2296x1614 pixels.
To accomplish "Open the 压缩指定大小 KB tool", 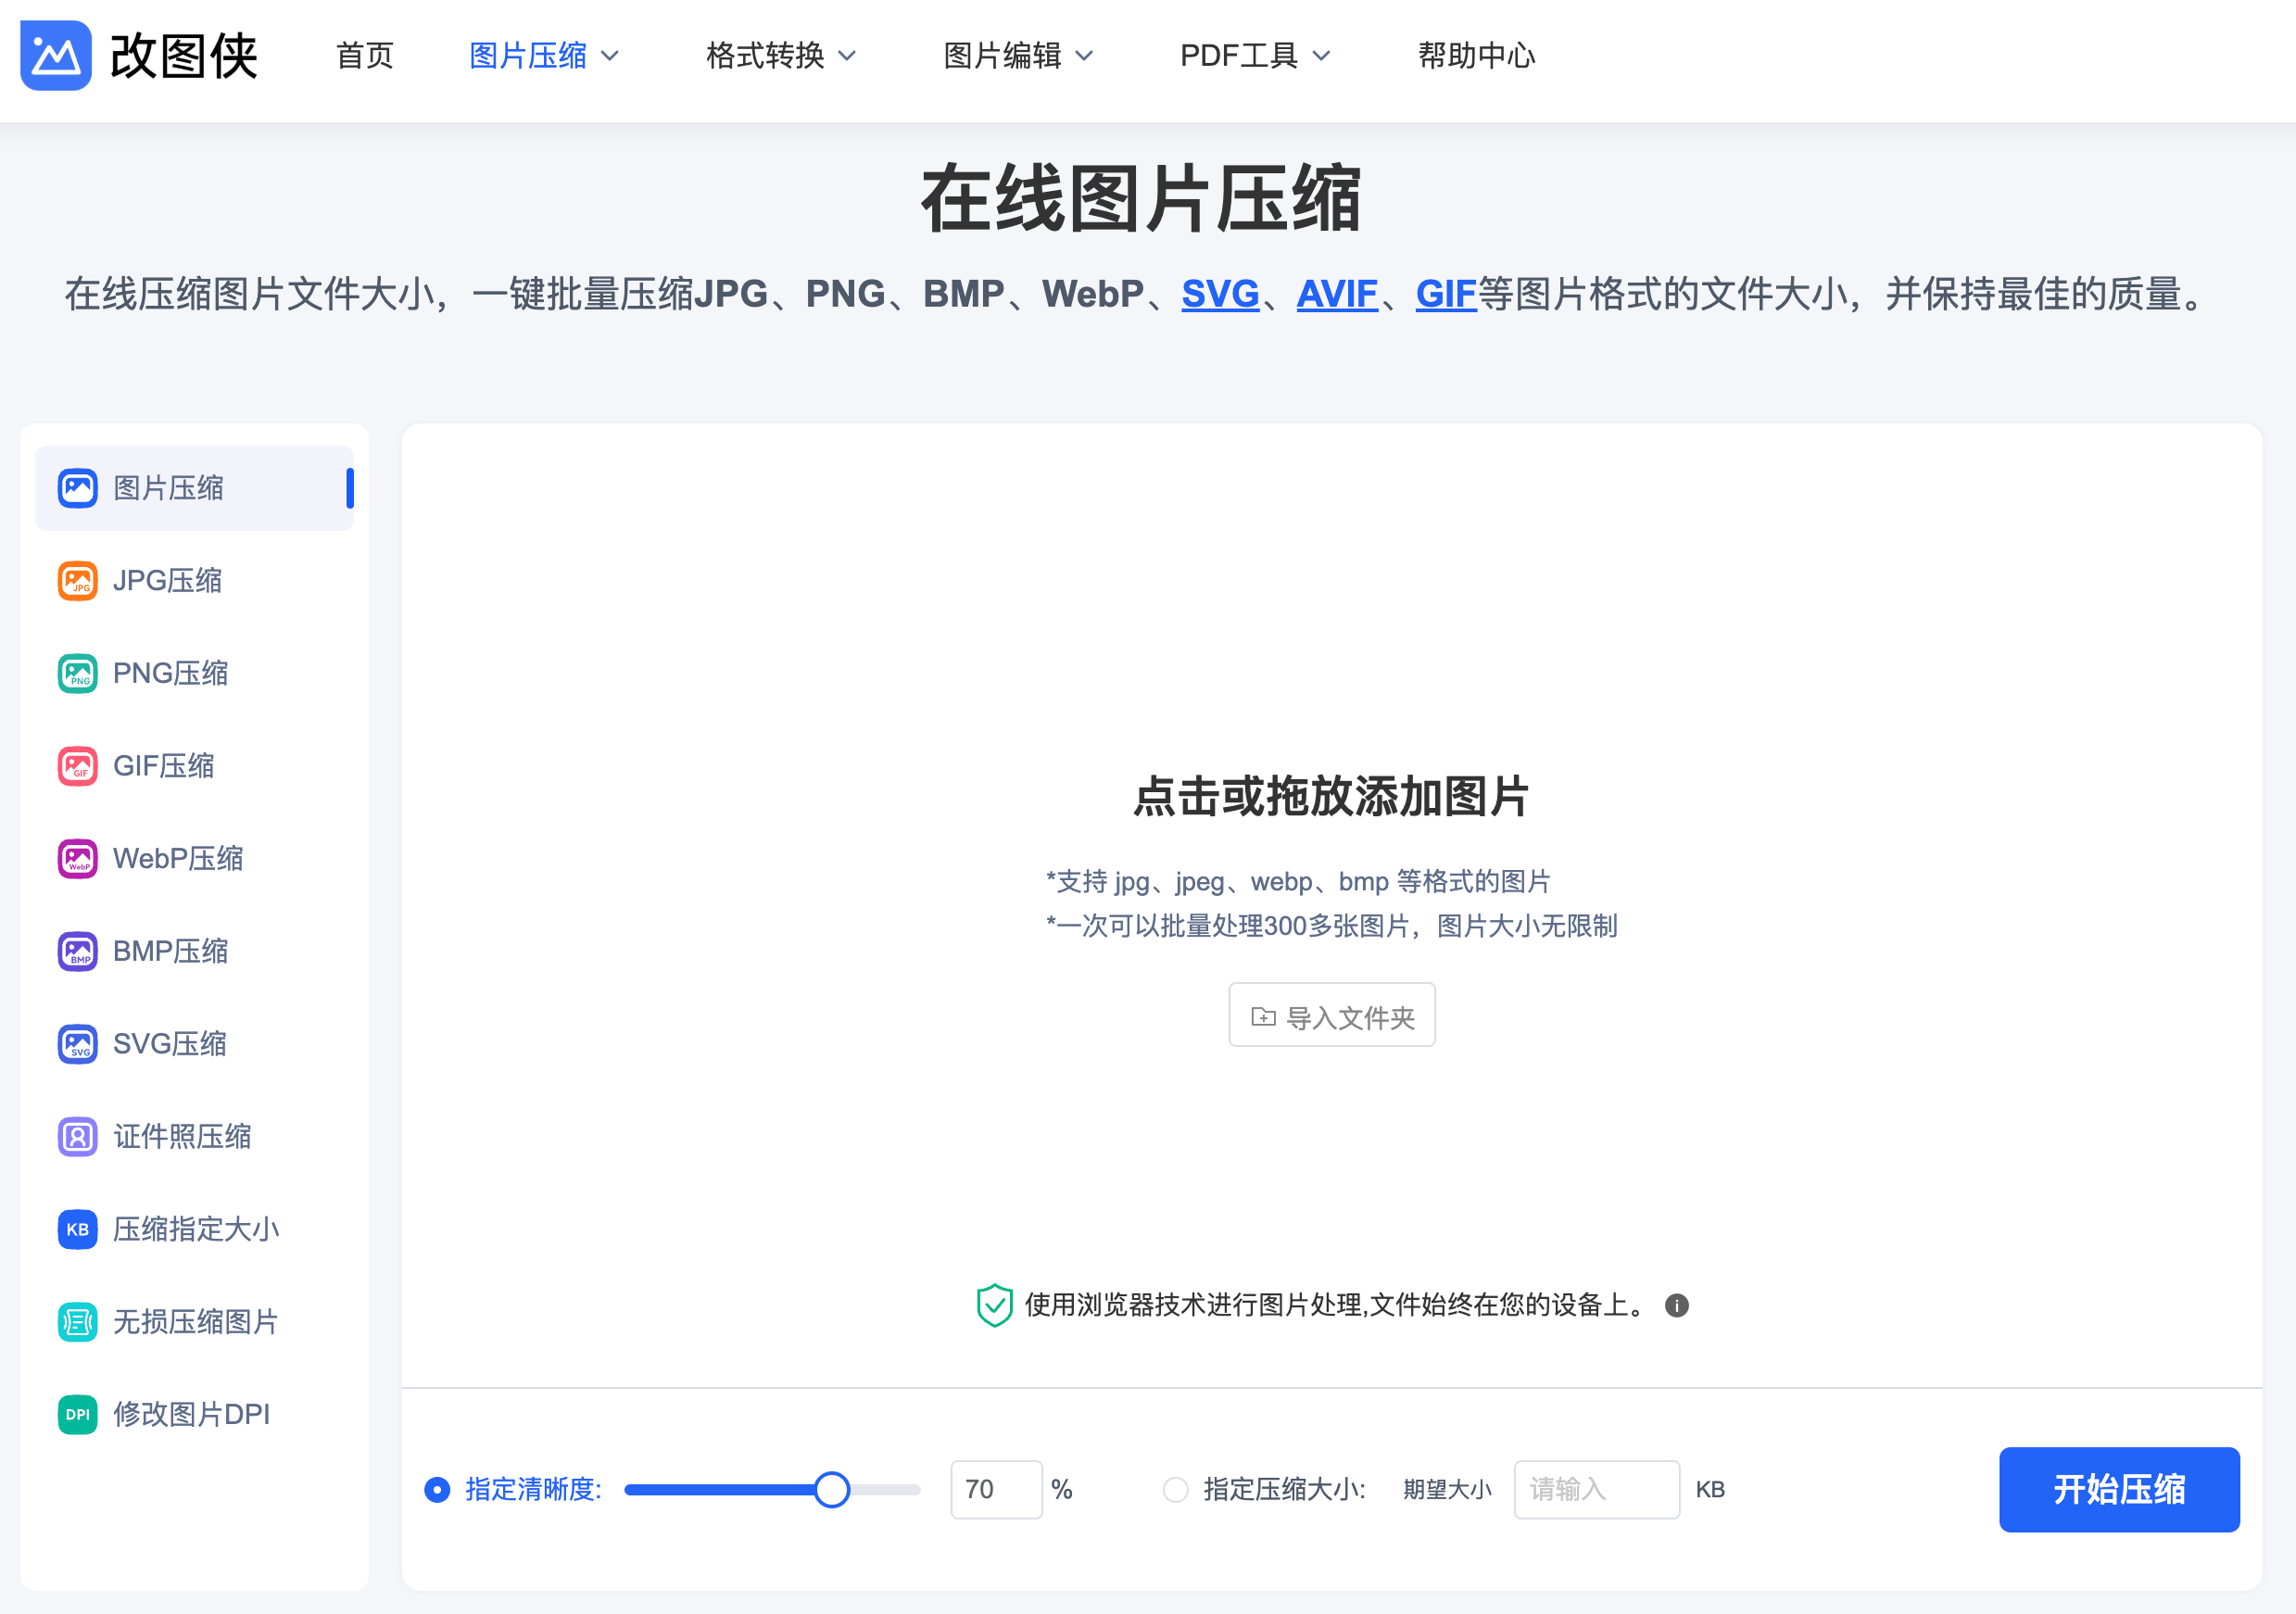I will tap(196, 1229).
